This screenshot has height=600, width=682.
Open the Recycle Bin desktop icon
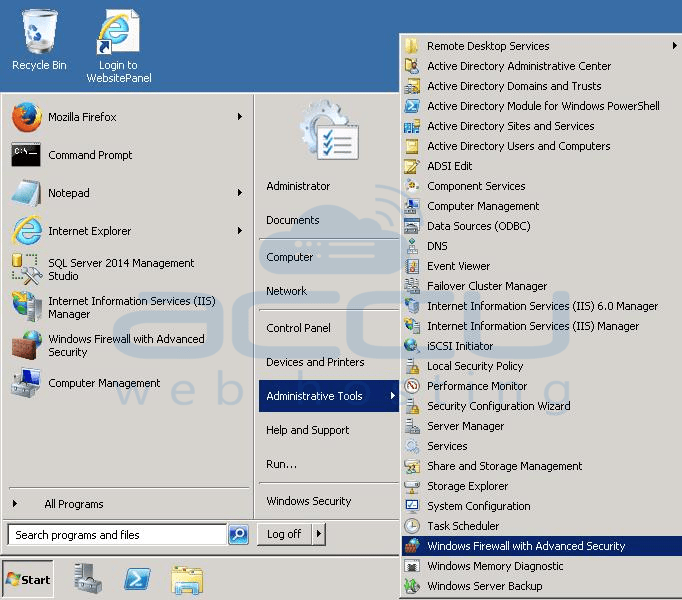pyautogui.click(x=39, y=40)
